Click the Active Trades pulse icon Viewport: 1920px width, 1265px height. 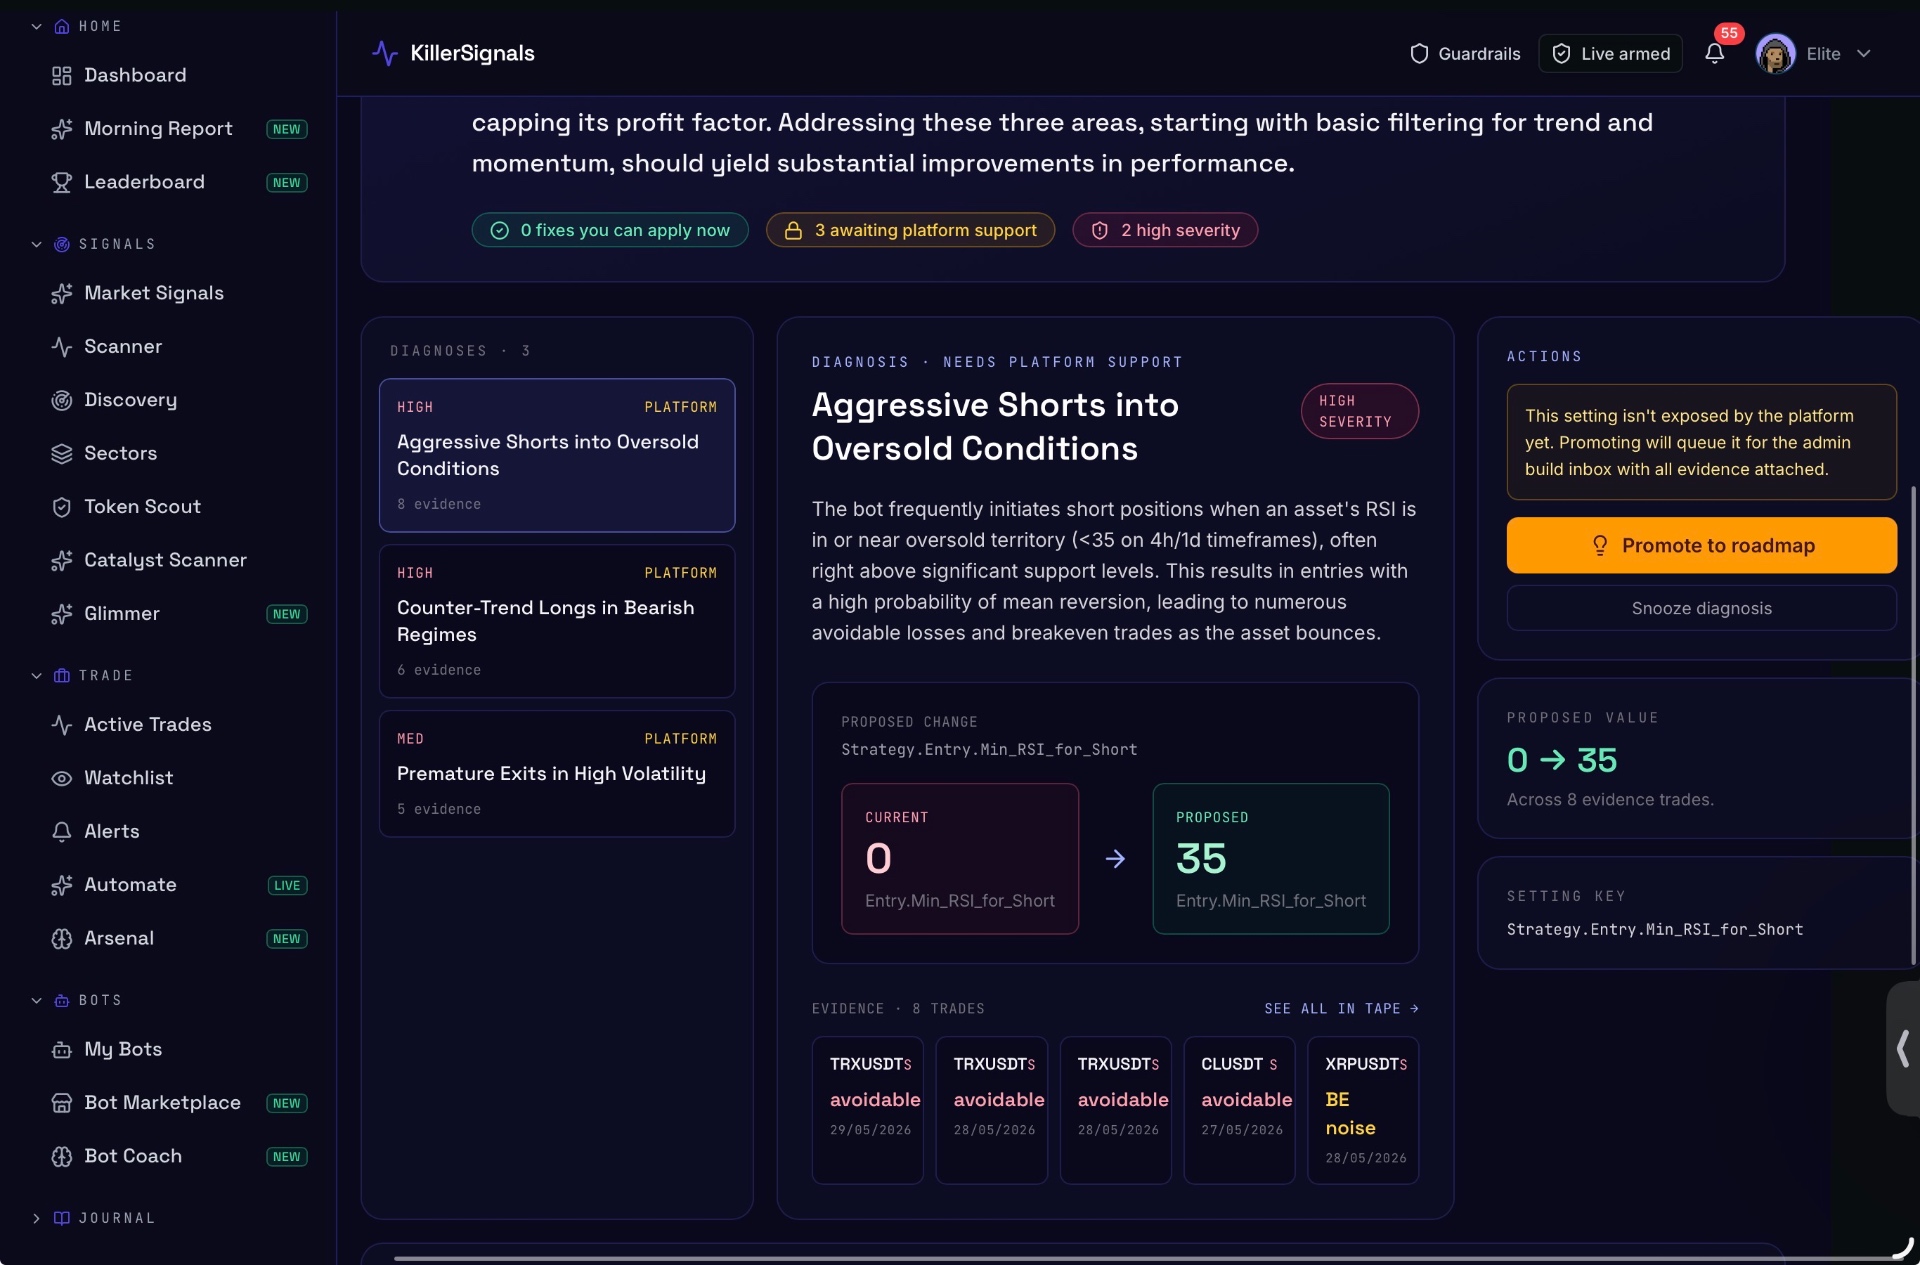coord(62,725)
